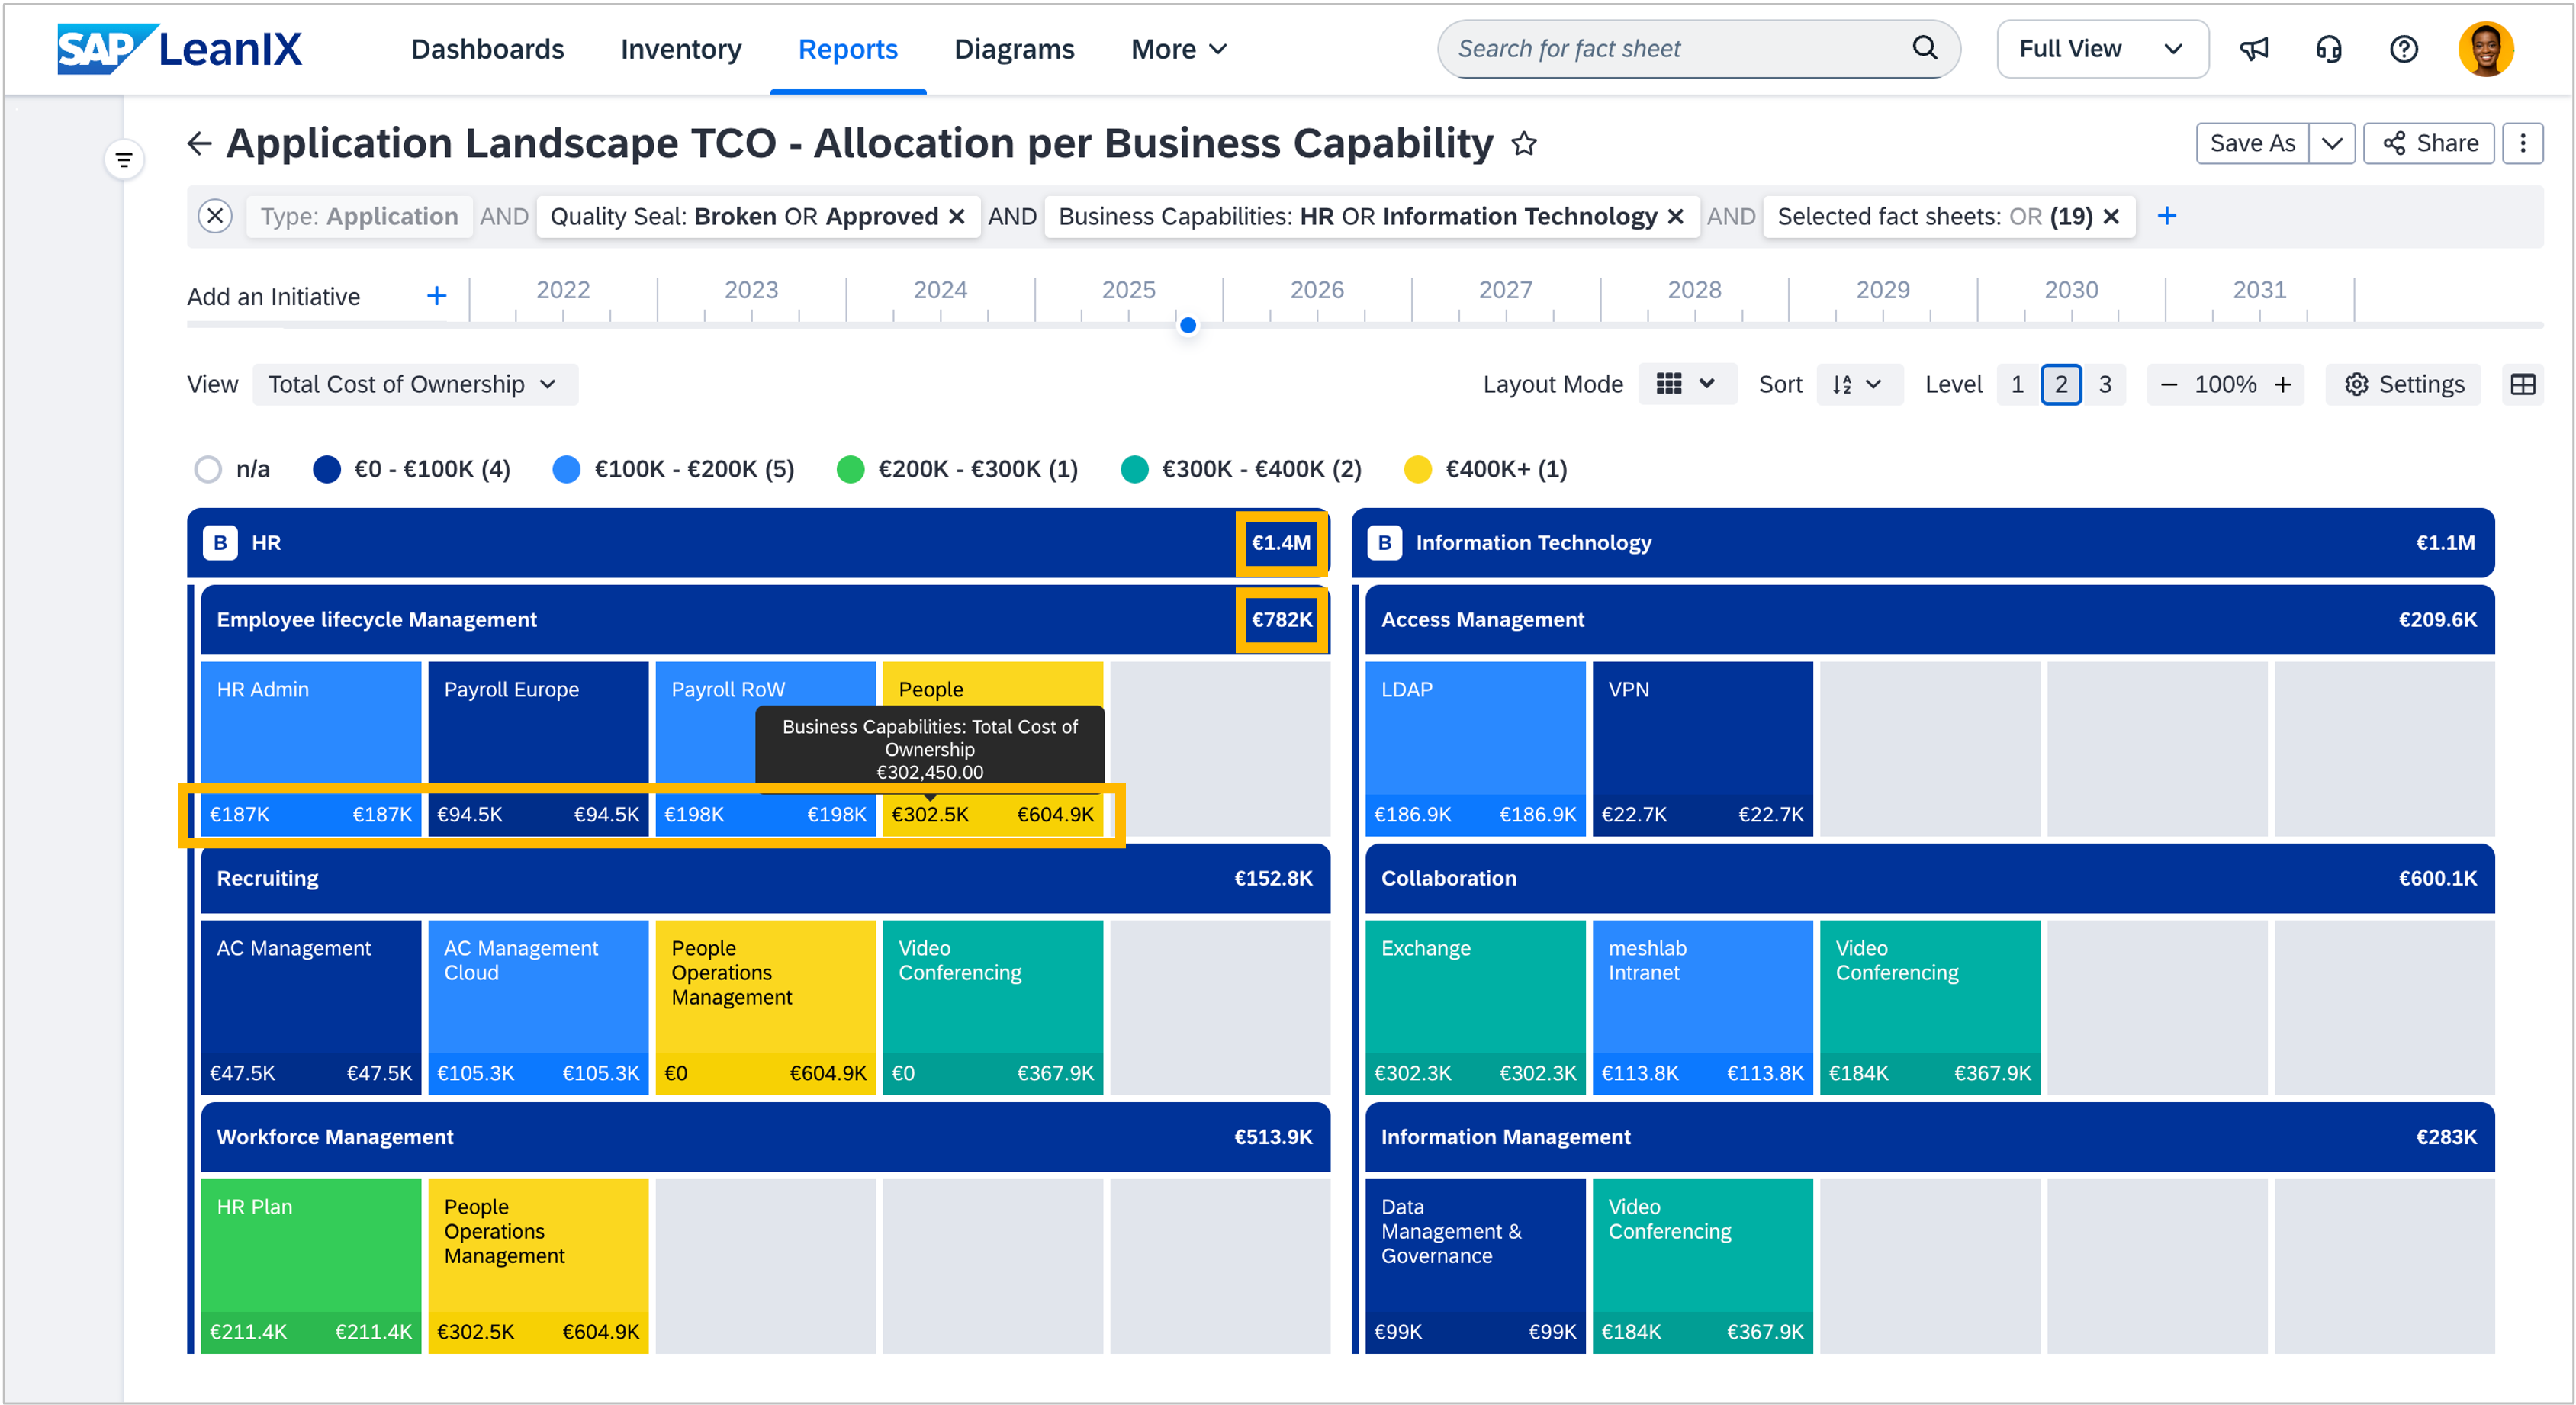Open the Inventory tab
This screenshot has height=1405, width=2576.
coord(680,48)
